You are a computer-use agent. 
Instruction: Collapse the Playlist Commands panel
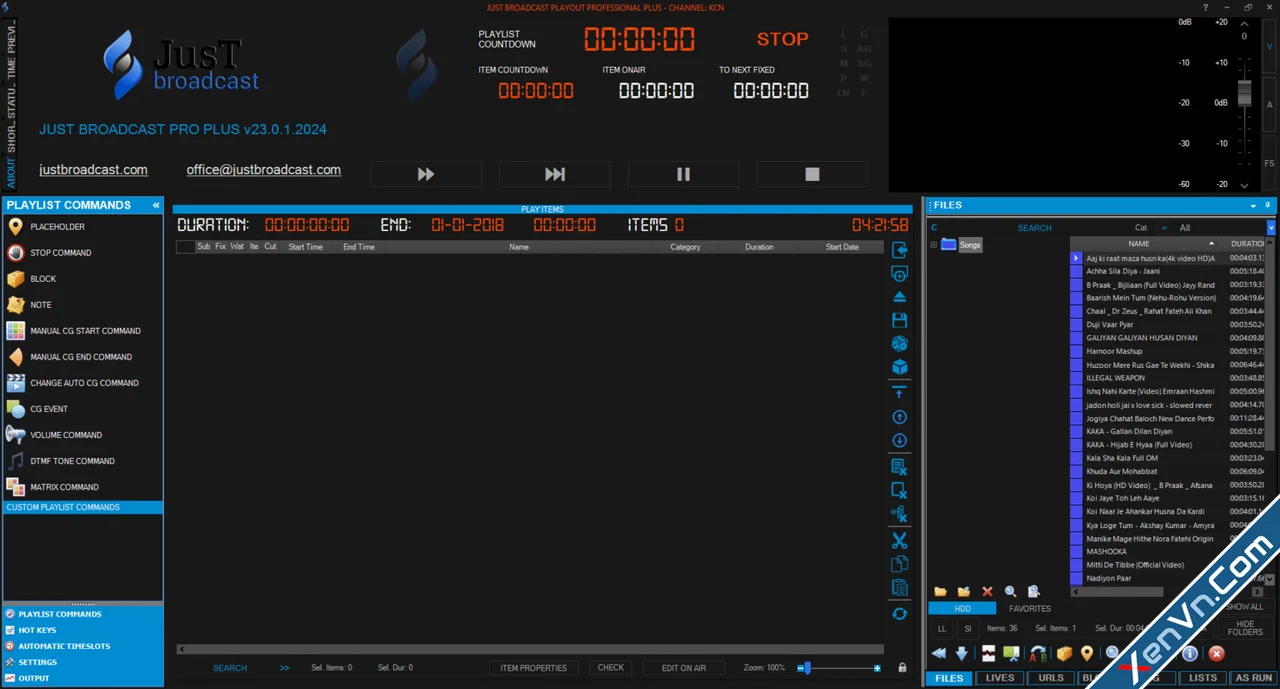coord(155,205)
